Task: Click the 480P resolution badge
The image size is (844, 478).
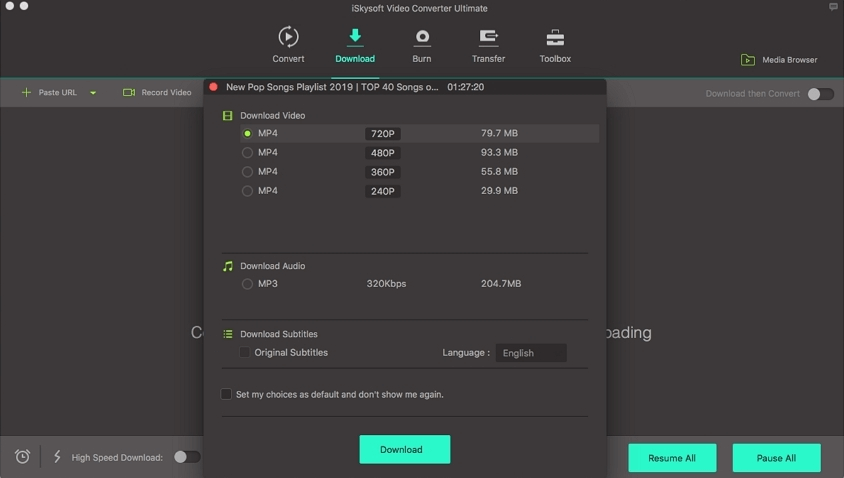Action: pos(383,153)
